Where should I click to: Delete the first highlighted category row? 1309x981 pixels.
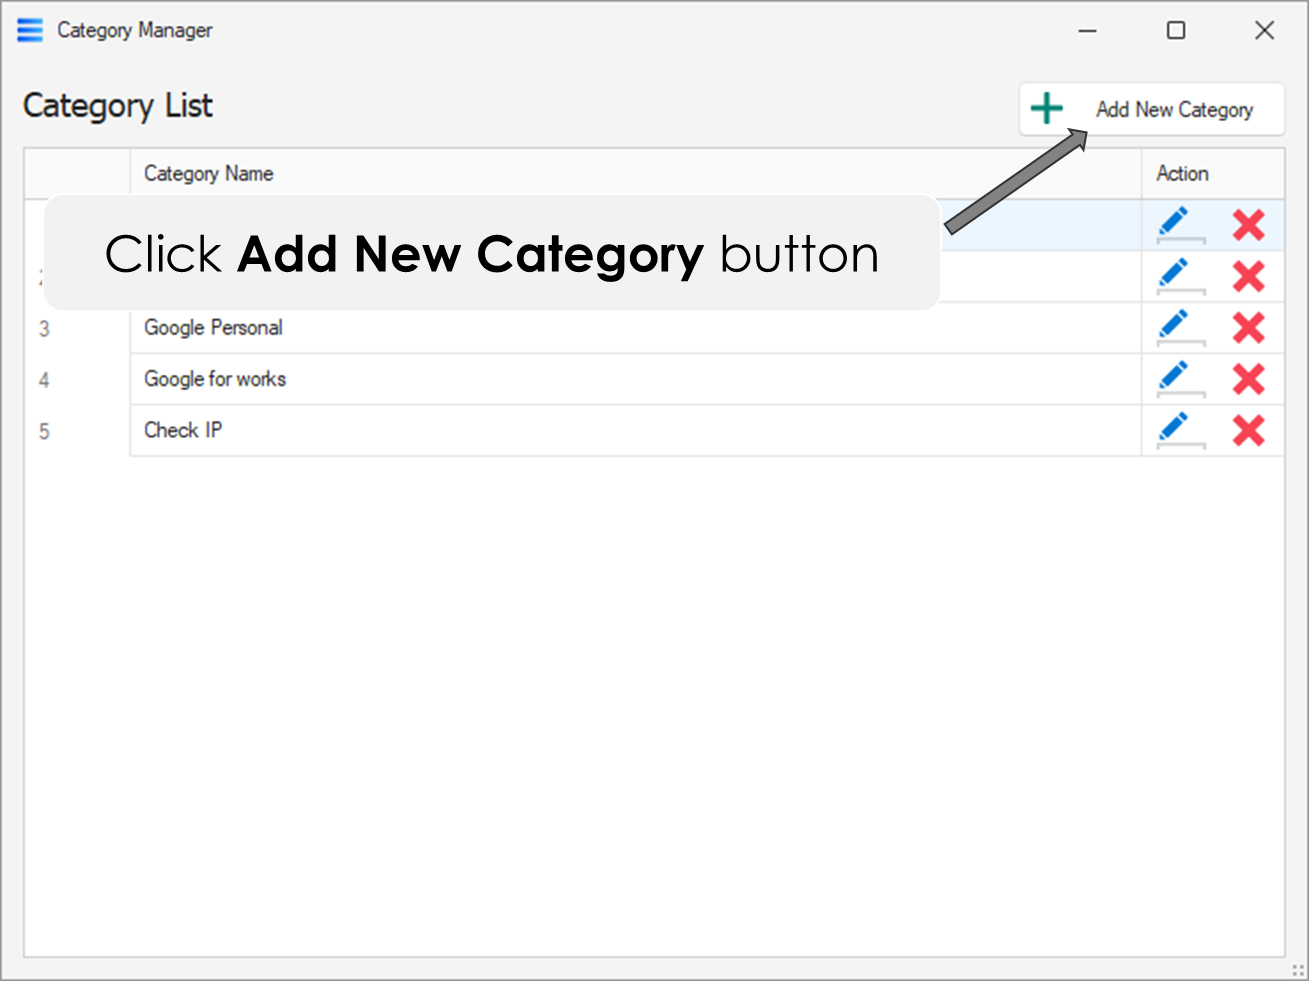[1248, 225]
